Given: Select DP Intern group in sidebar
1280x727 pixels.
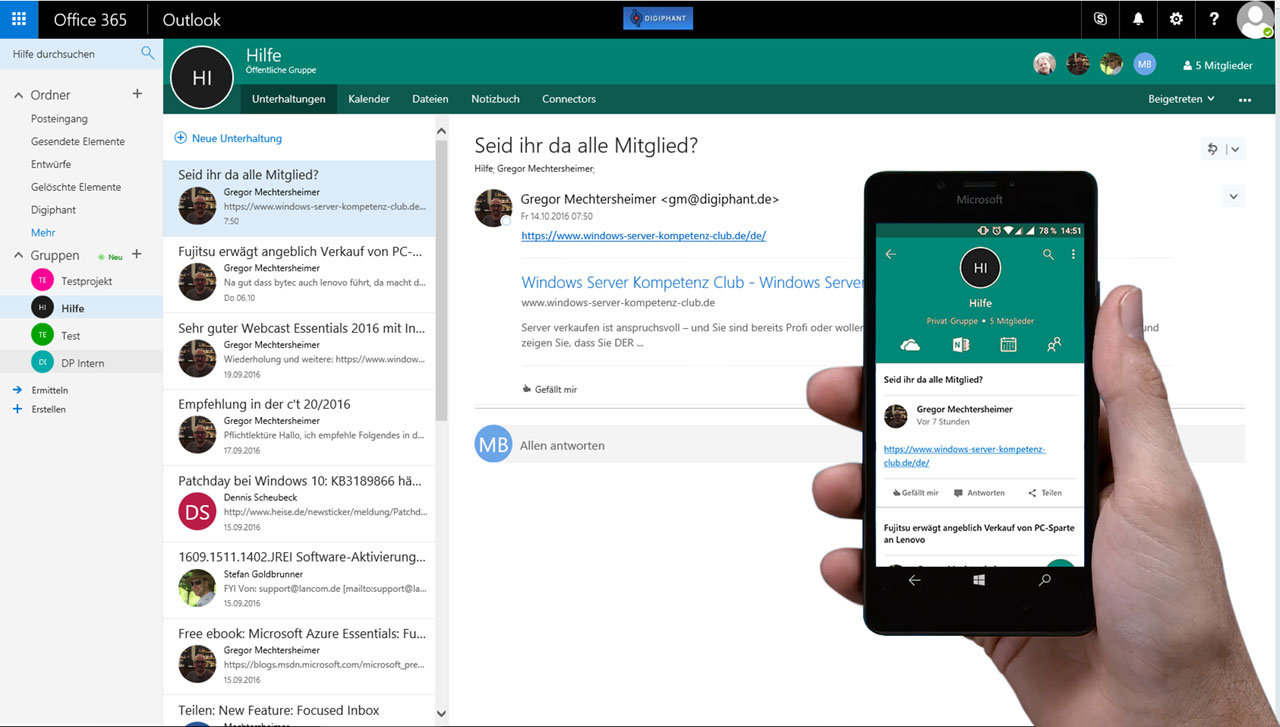Looking at the screenshot, I should click(x=82, y=363).
